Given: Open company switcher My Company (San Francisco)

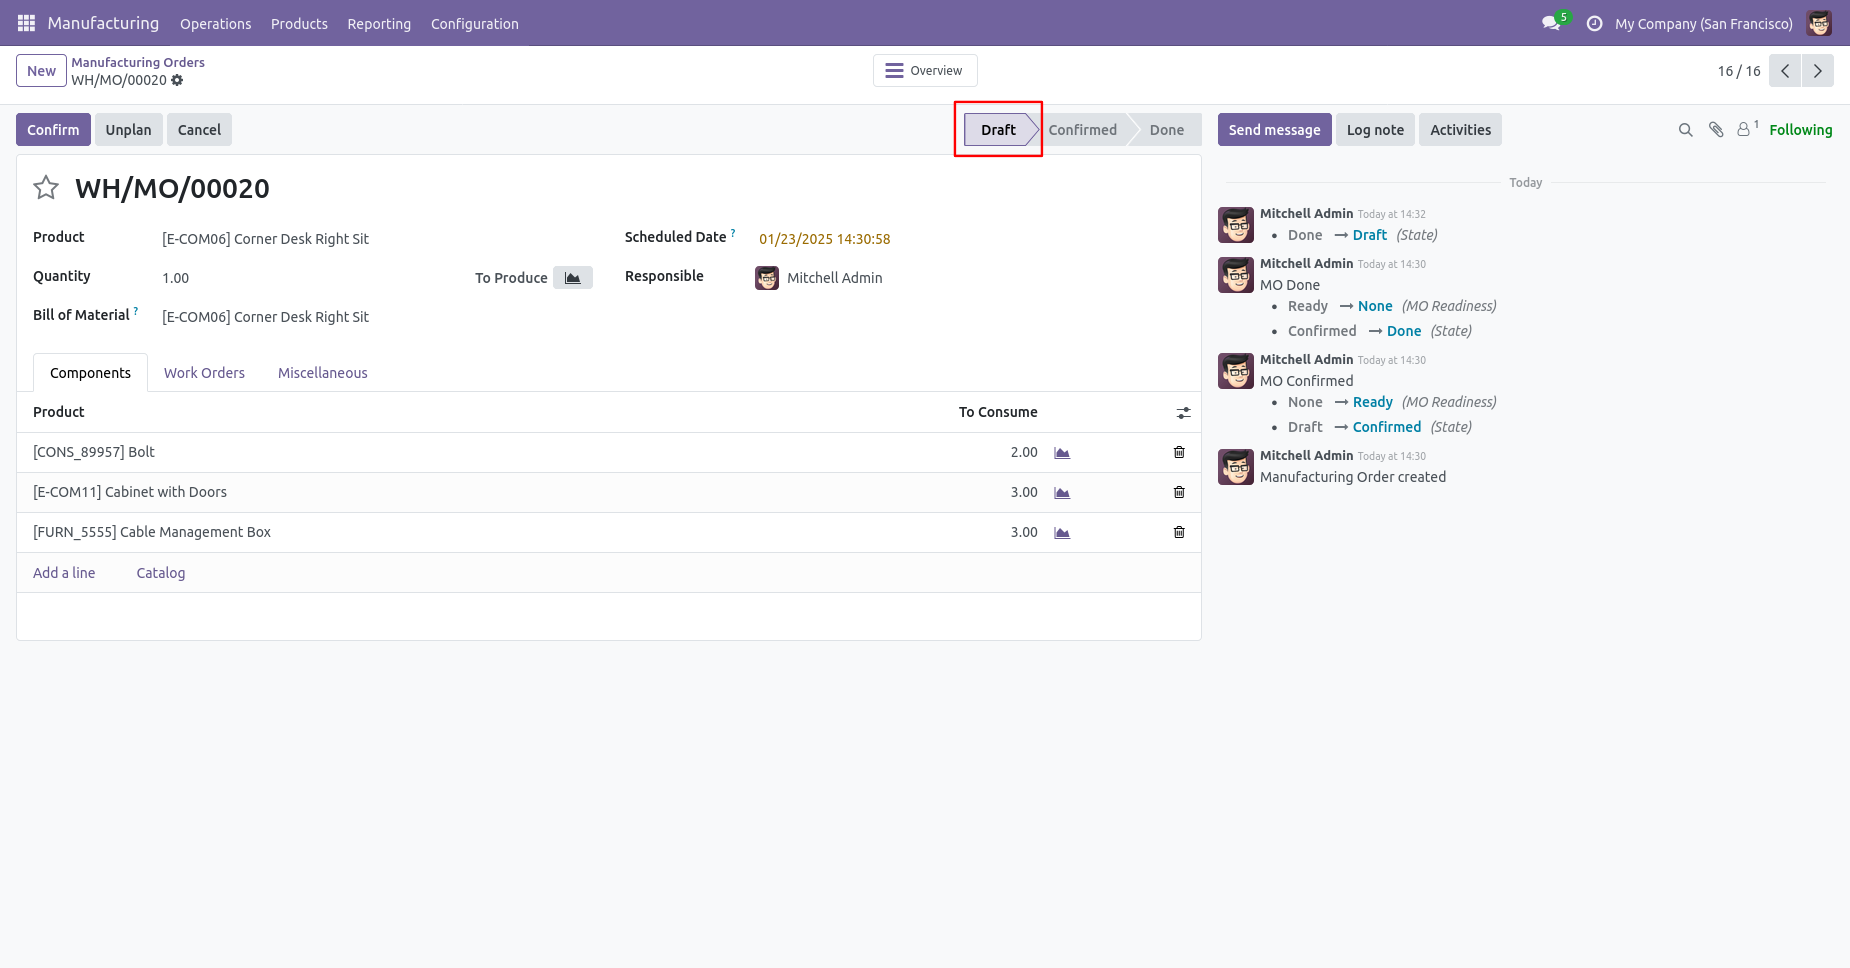Looking at the screenshot, I should tap(1704, 24).
